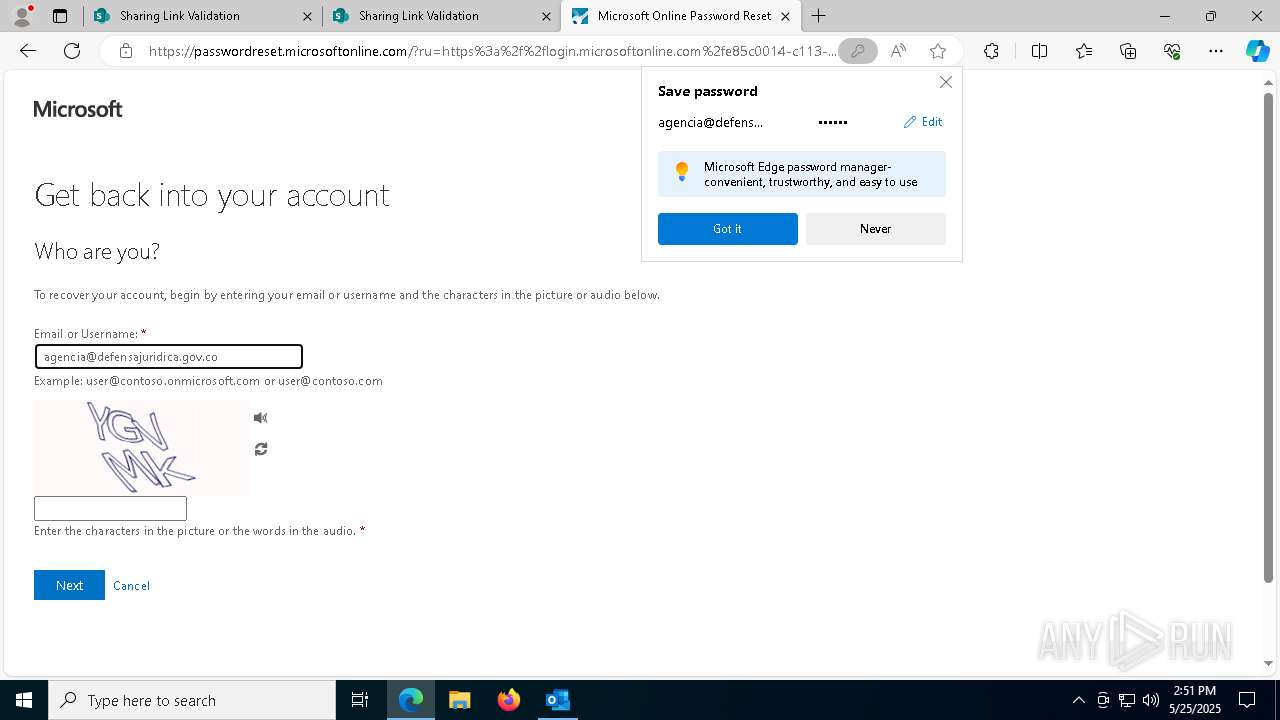Show hidden system tray icons
The width and height of the screenshot is (1280, 720).
point(1078,700)
